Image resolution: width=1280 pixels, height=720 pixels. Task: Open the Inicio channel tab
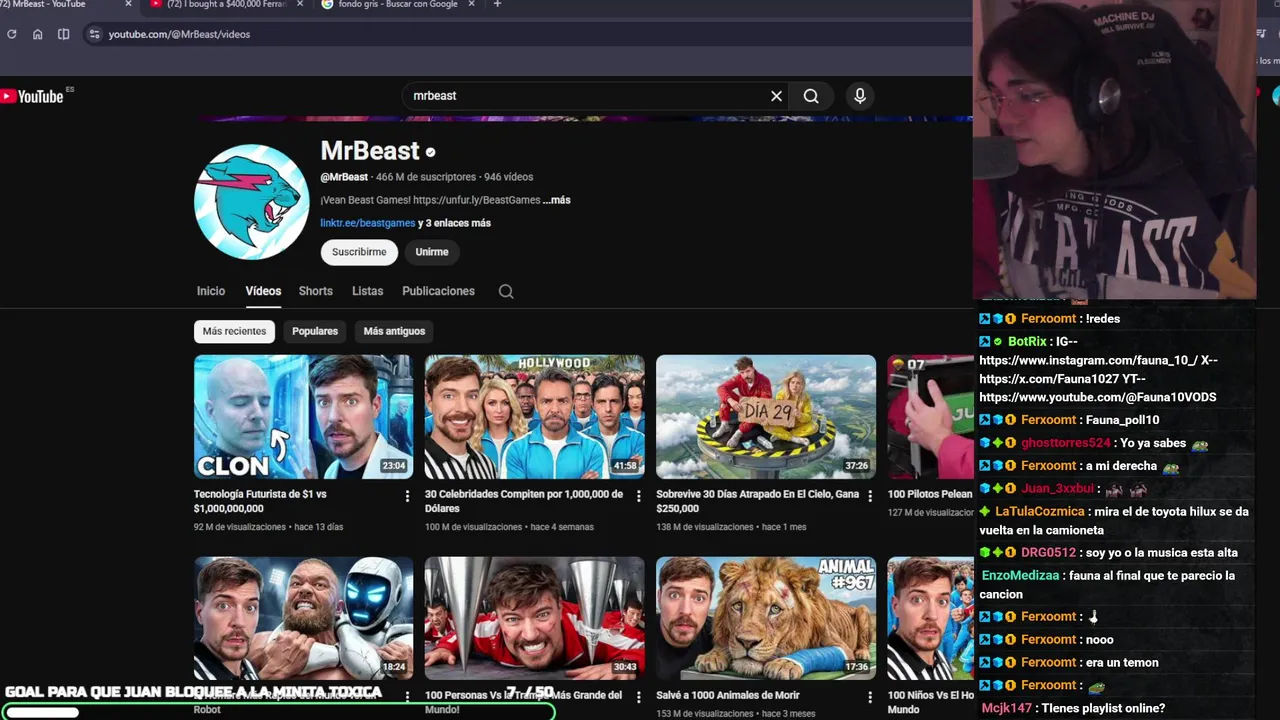[211, 291]
